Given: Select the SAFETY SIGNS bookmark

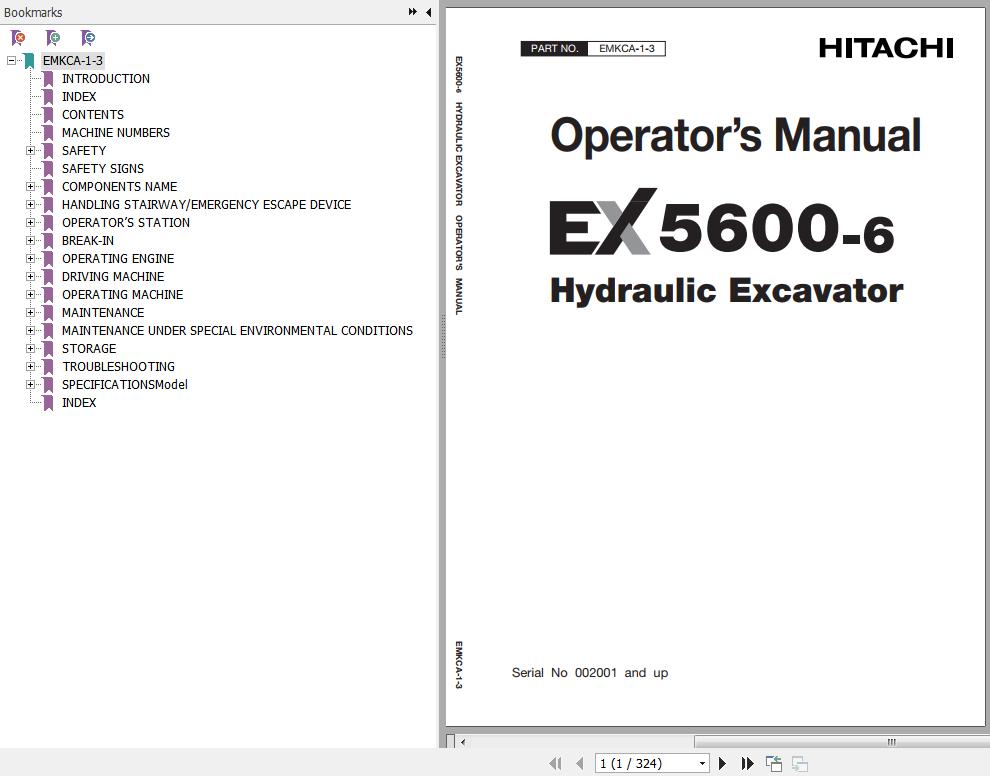Looking at the screenshot, I should click(x=102, y=169).
